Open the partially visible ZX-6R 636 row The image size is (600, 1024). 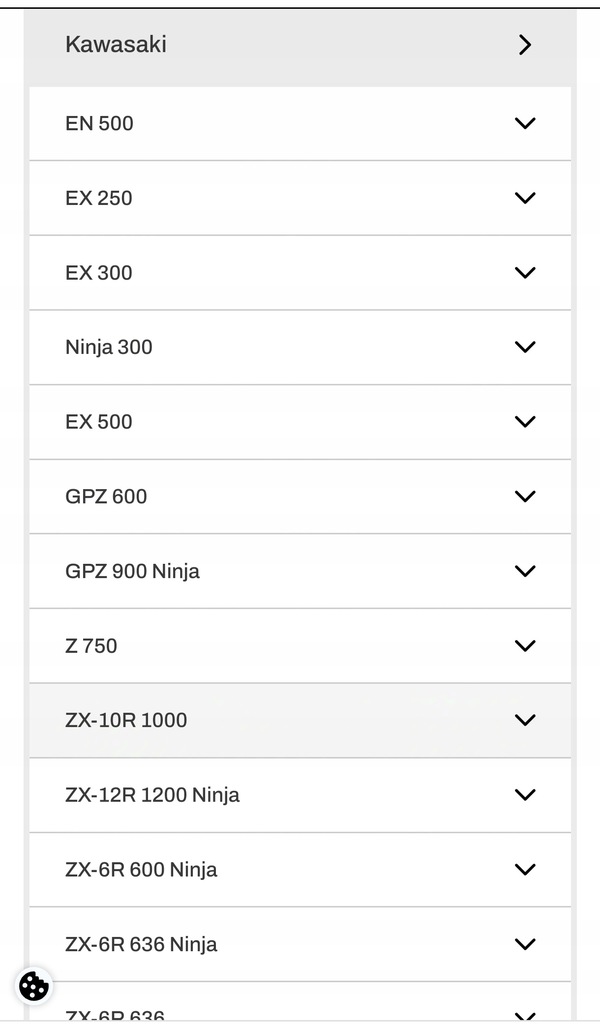tap(300, 1002)
